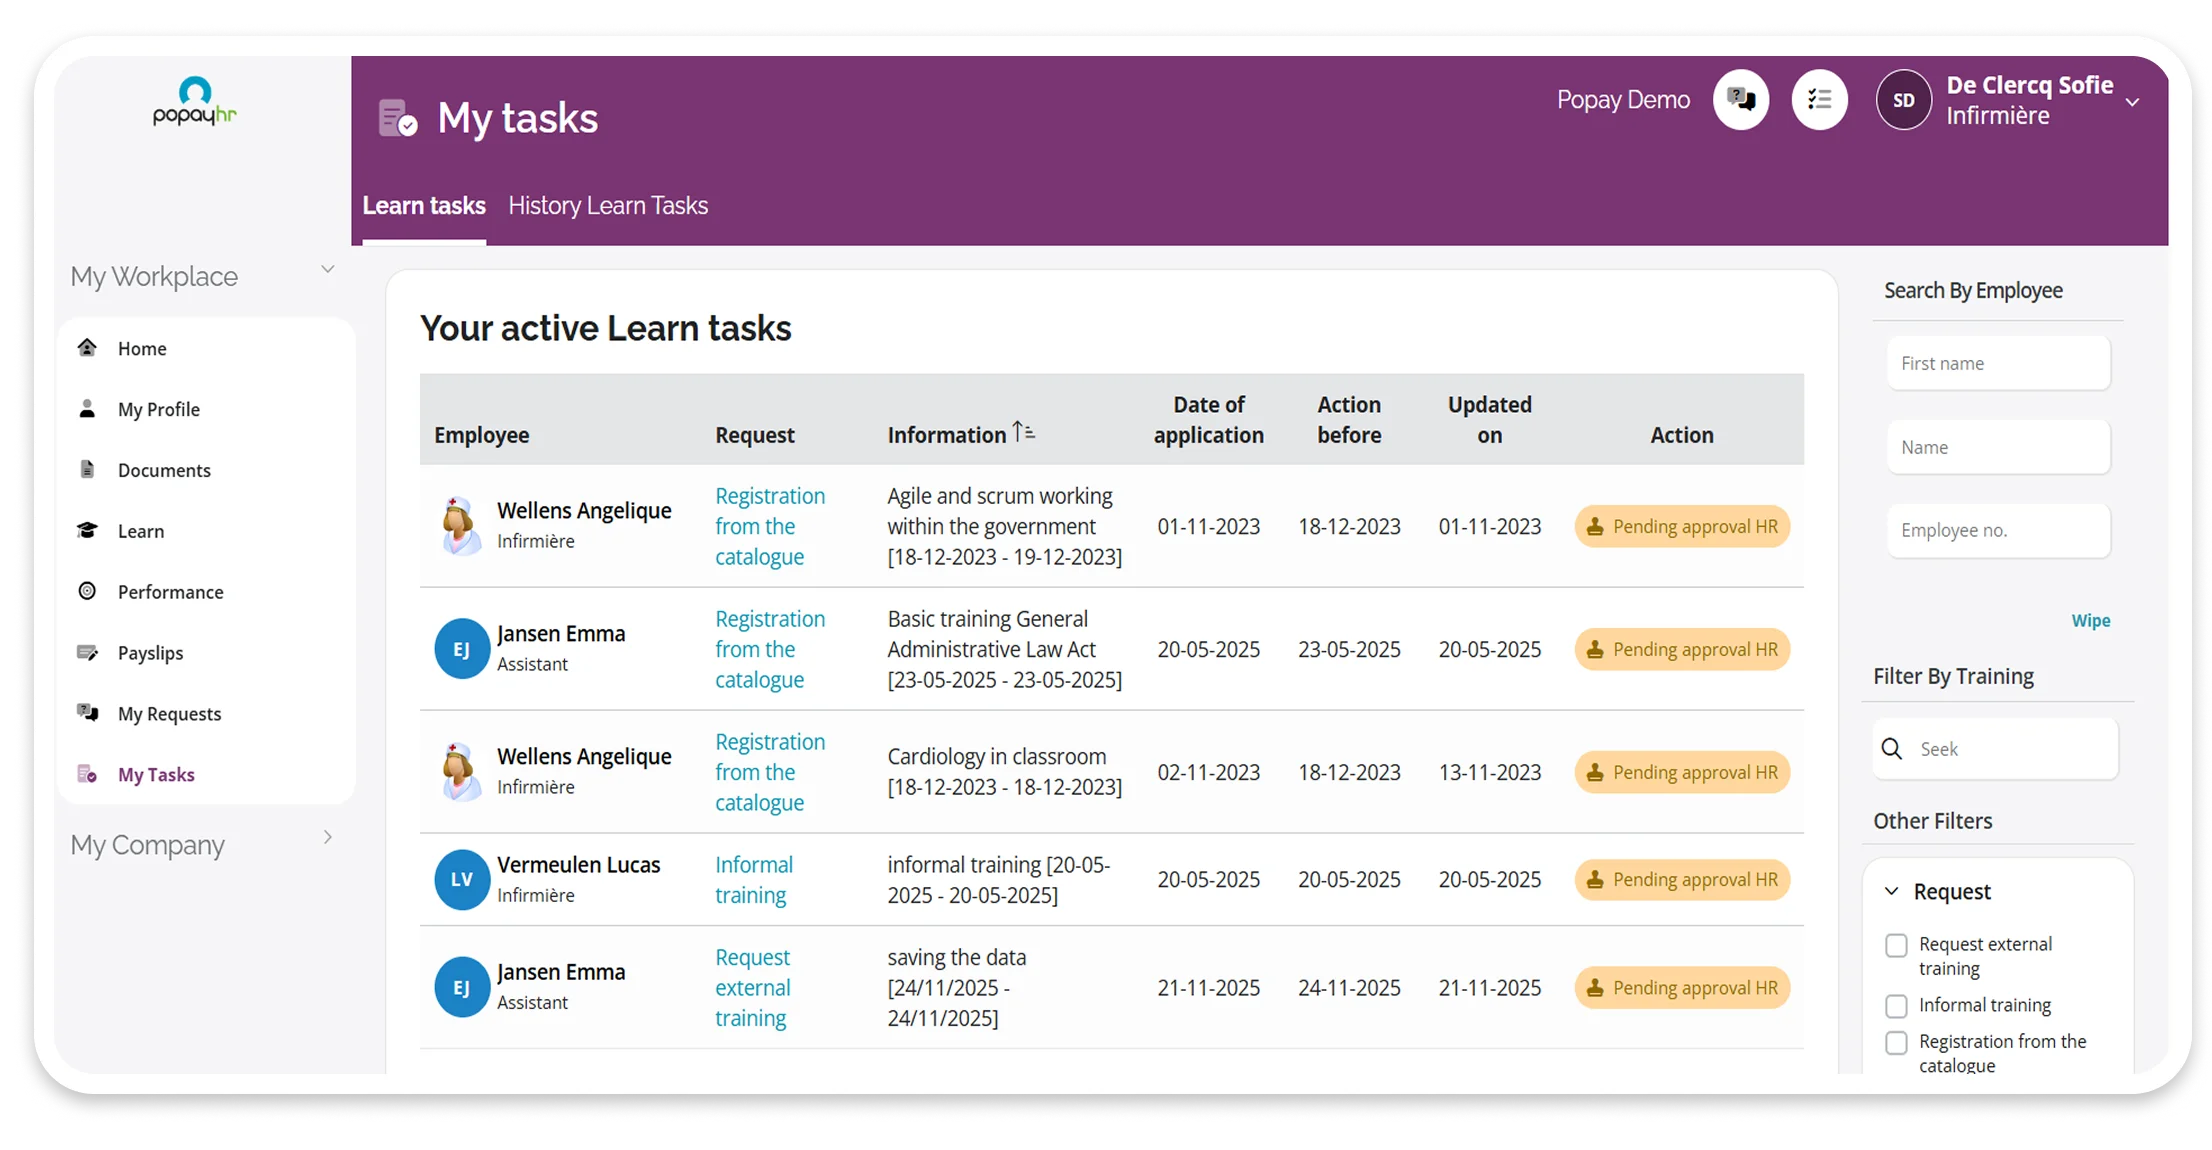Collapse the My Workplace section
The image size is (2212, 1150).
coord(327,270)
